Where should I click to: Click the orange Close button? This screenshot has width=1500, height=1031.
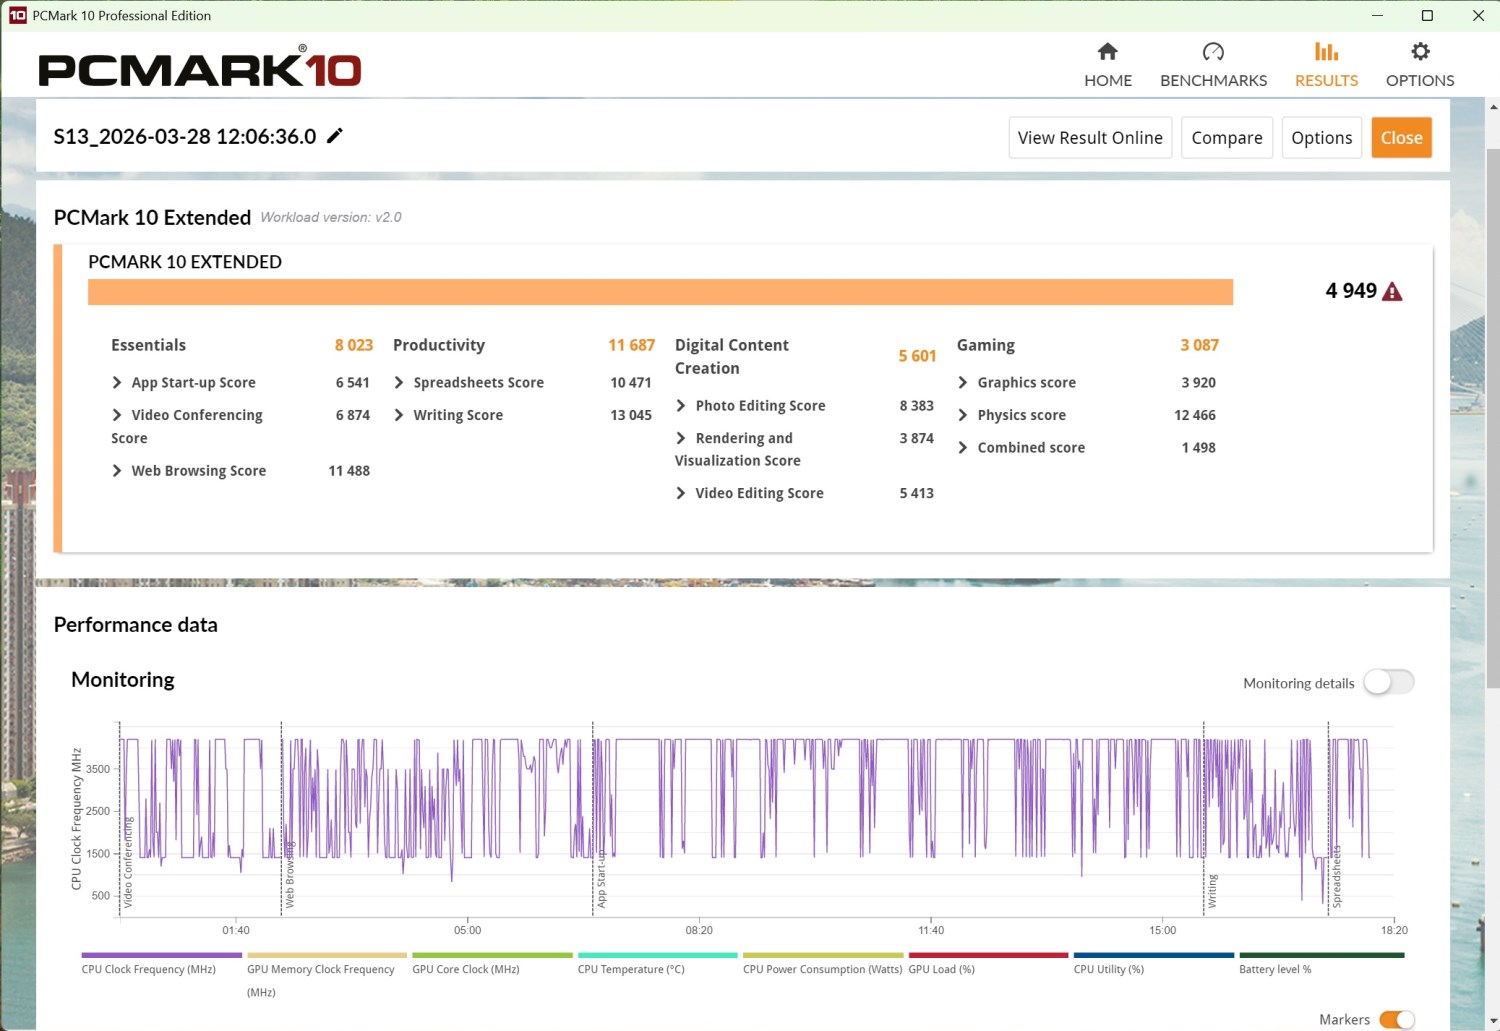[1401, 138]
